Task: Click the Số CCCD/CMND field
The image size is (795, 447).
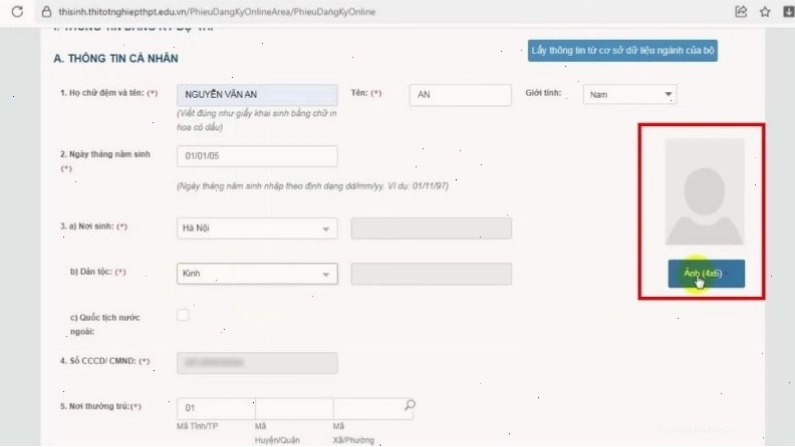Action: (257, 363)
